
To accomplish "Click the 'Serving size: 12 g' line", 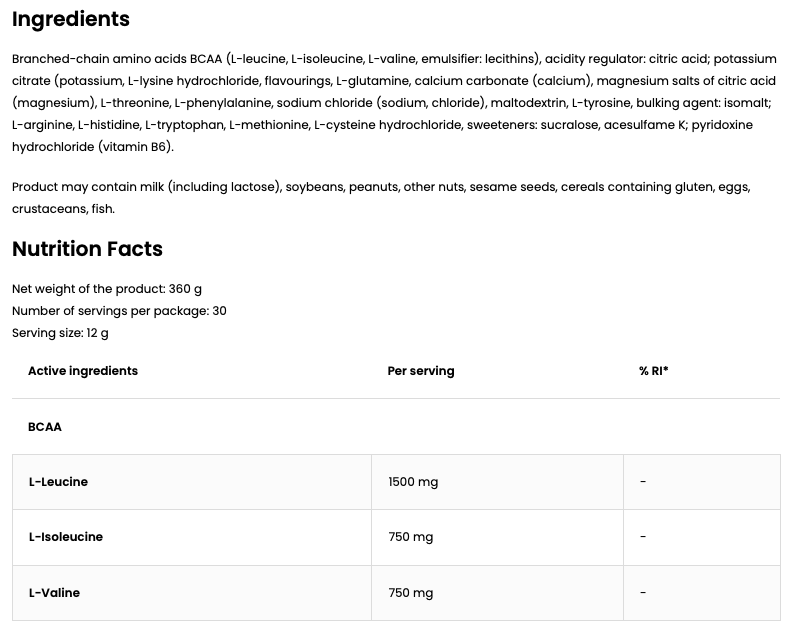I will click(60, 333).
